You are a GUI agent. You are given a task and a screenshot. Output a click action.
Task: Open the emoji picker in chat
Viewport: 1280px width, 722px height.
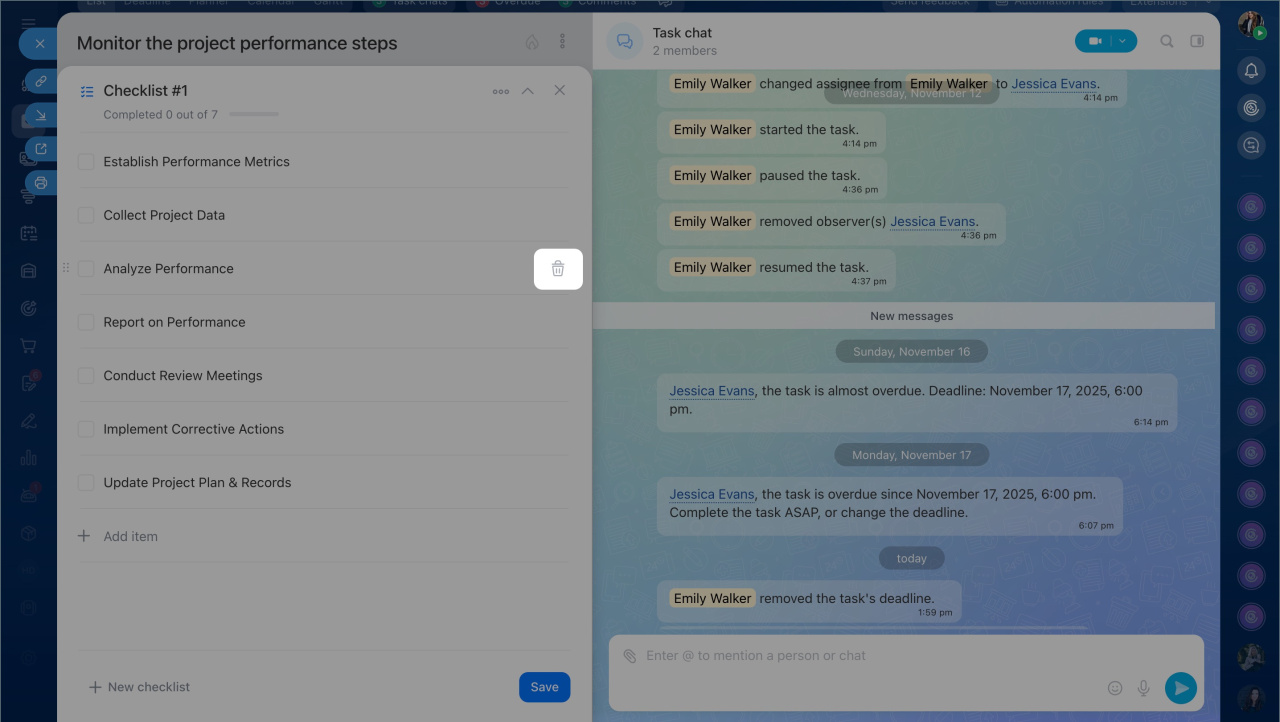pyautogui.click(x=1115, y=688)
